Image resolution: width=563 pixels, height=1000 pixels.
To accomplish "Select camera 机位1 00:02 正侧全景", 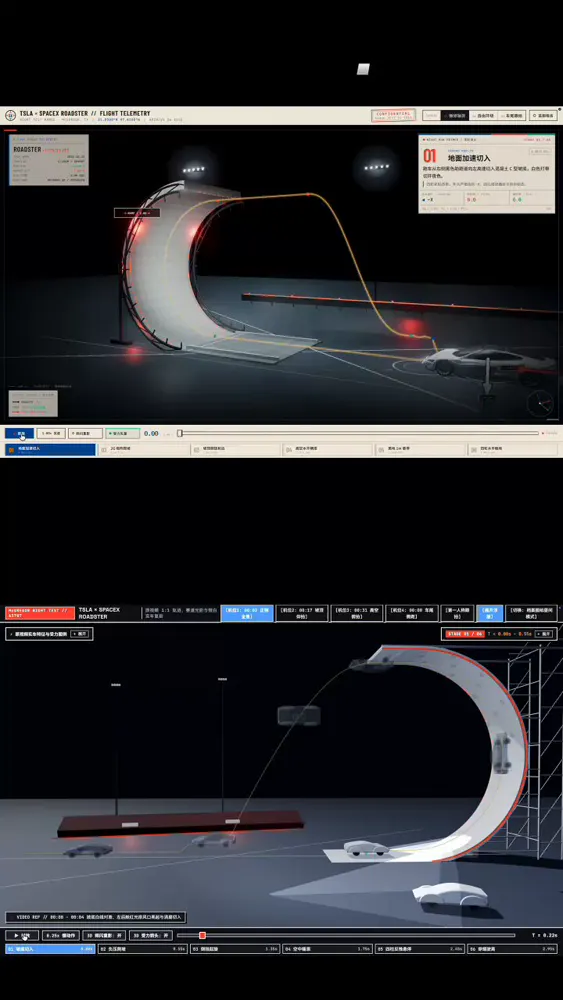I will (x=247, y=614).
